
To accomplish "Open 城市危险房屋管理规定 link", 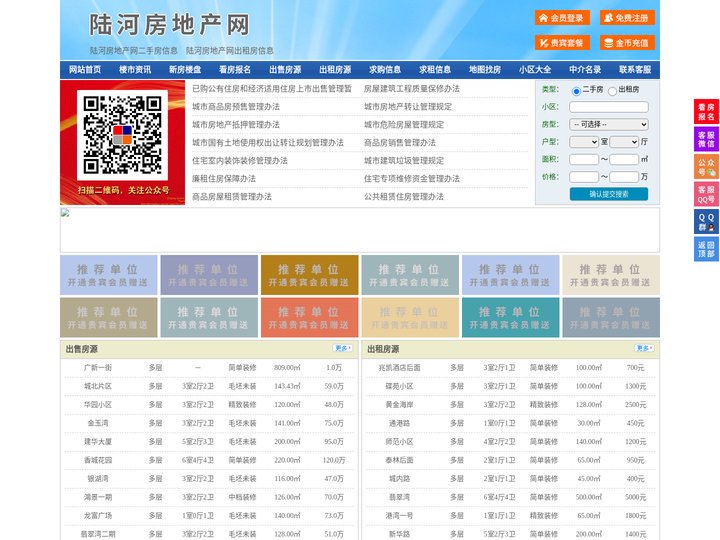I will point(404,124).
